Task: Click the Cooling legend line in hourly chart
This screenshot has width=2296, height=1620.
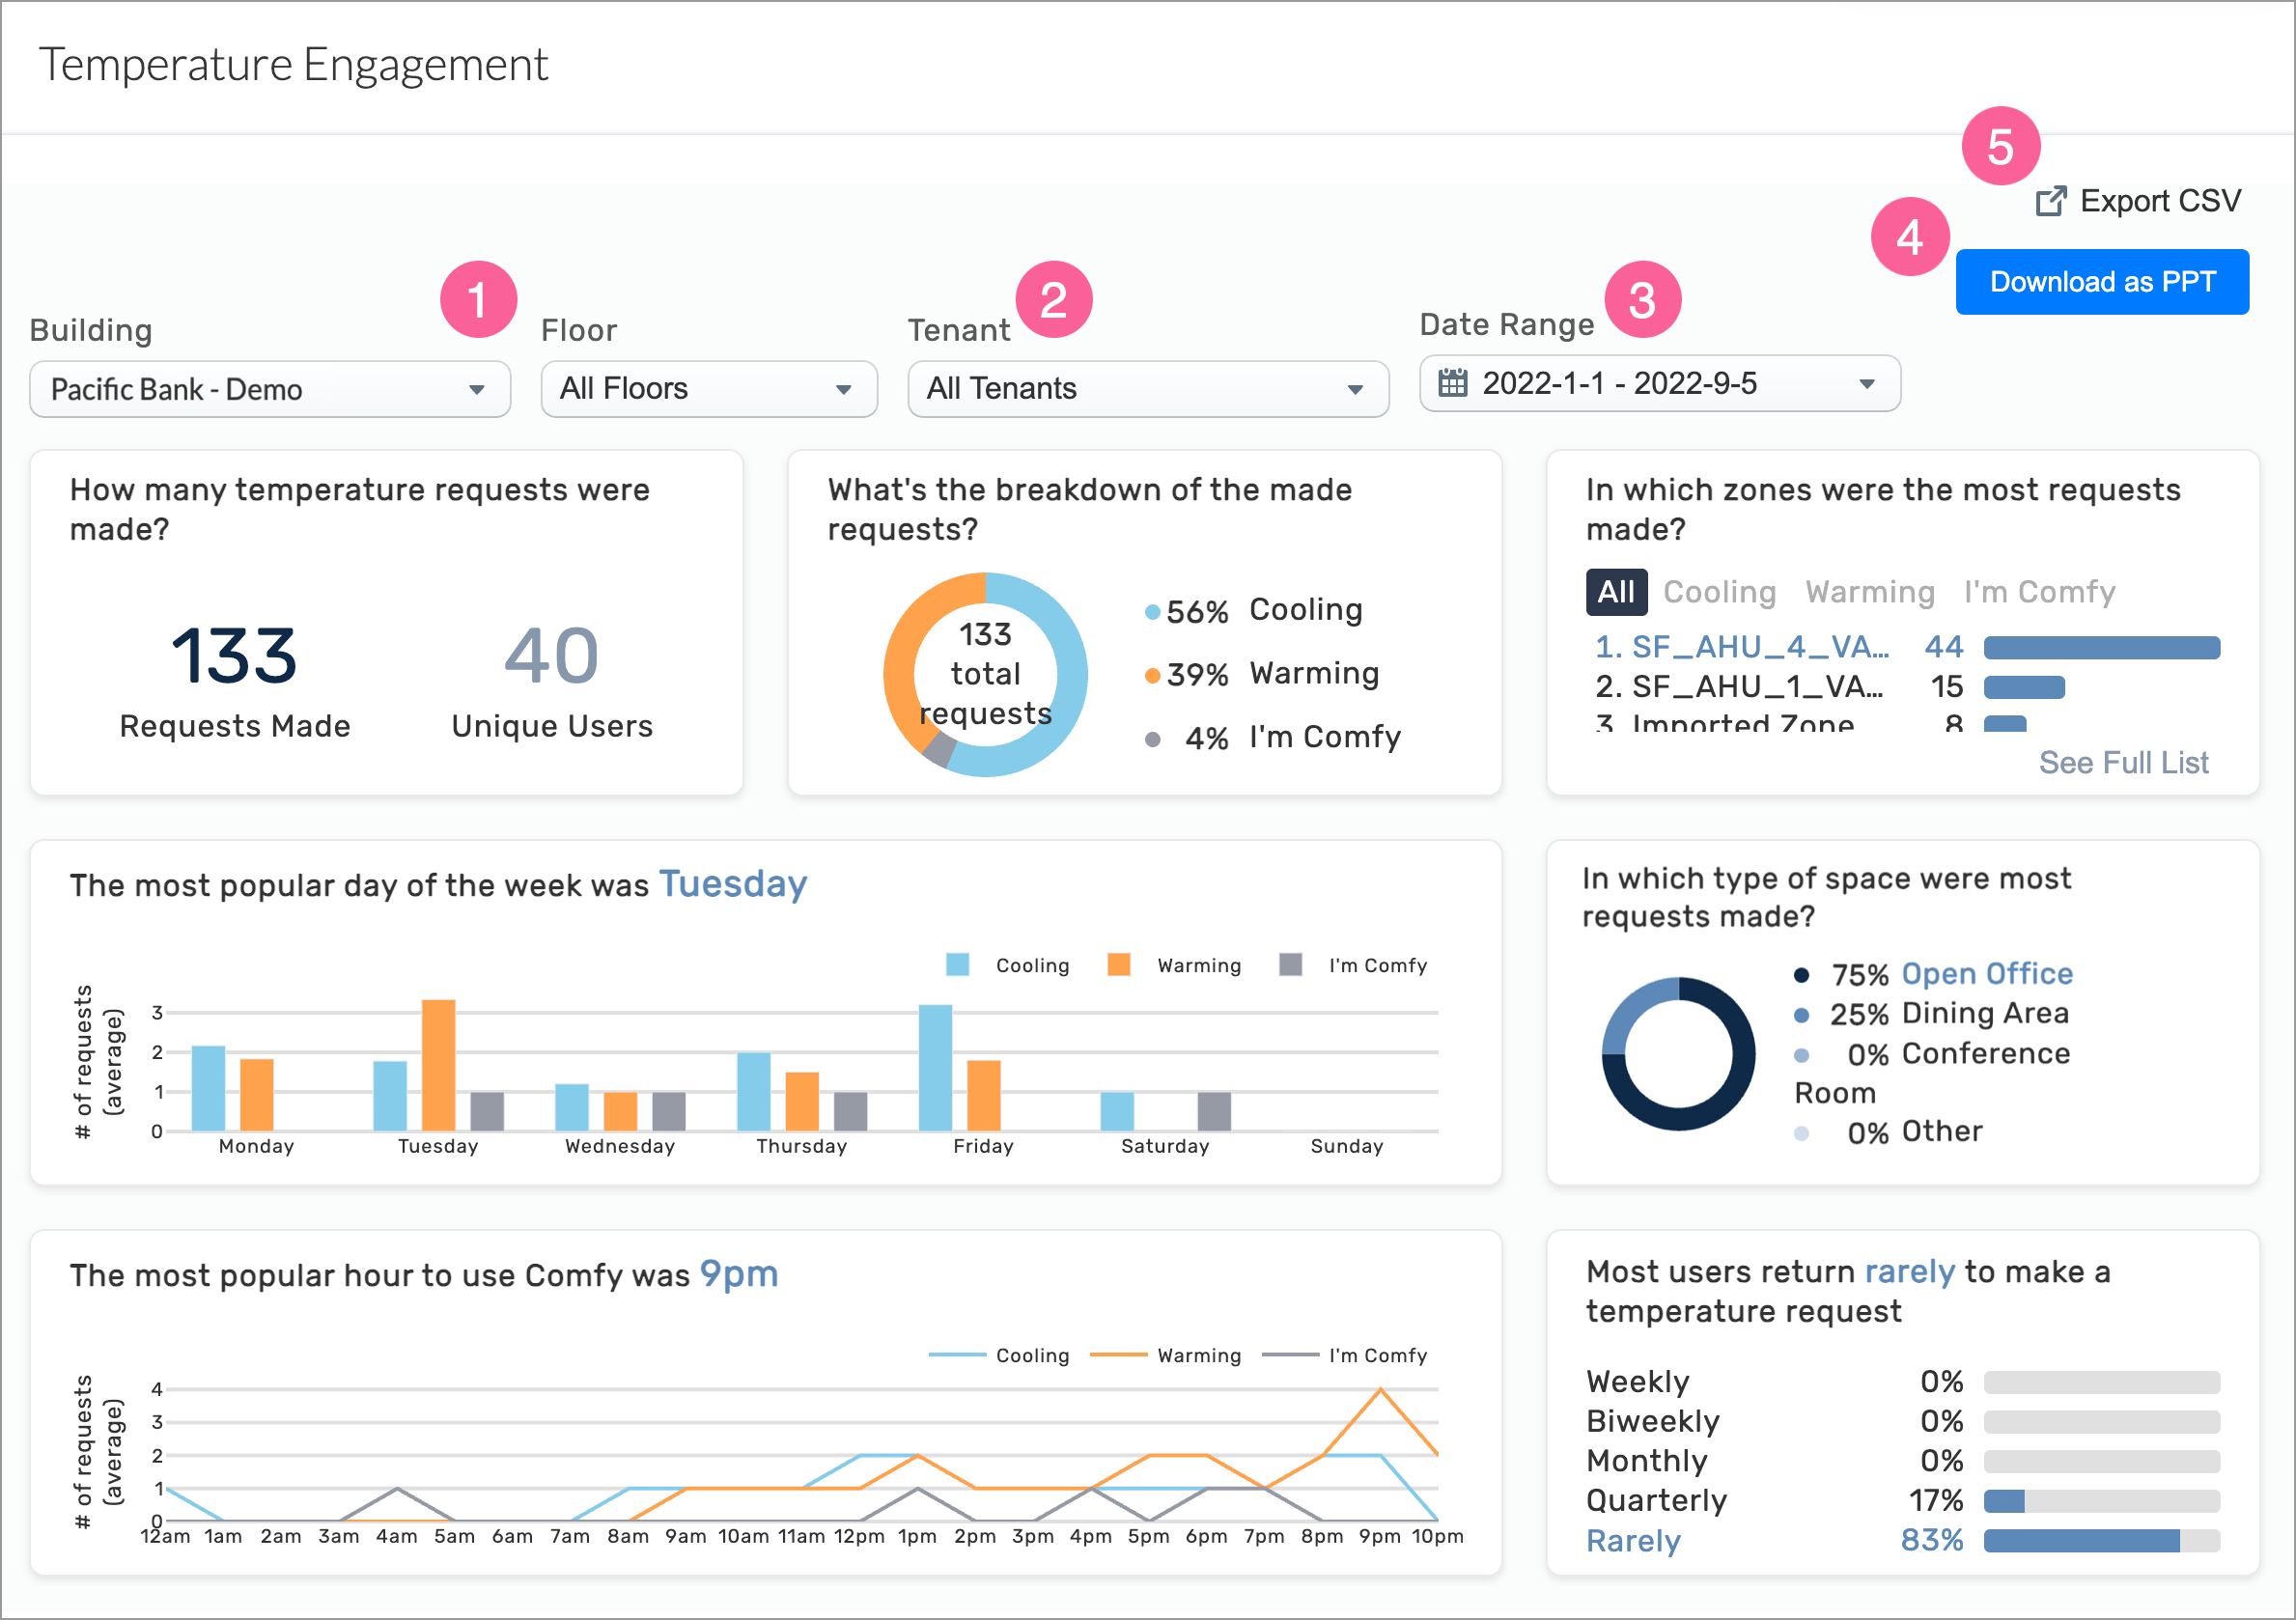Action: click(x=957, y=1355)
